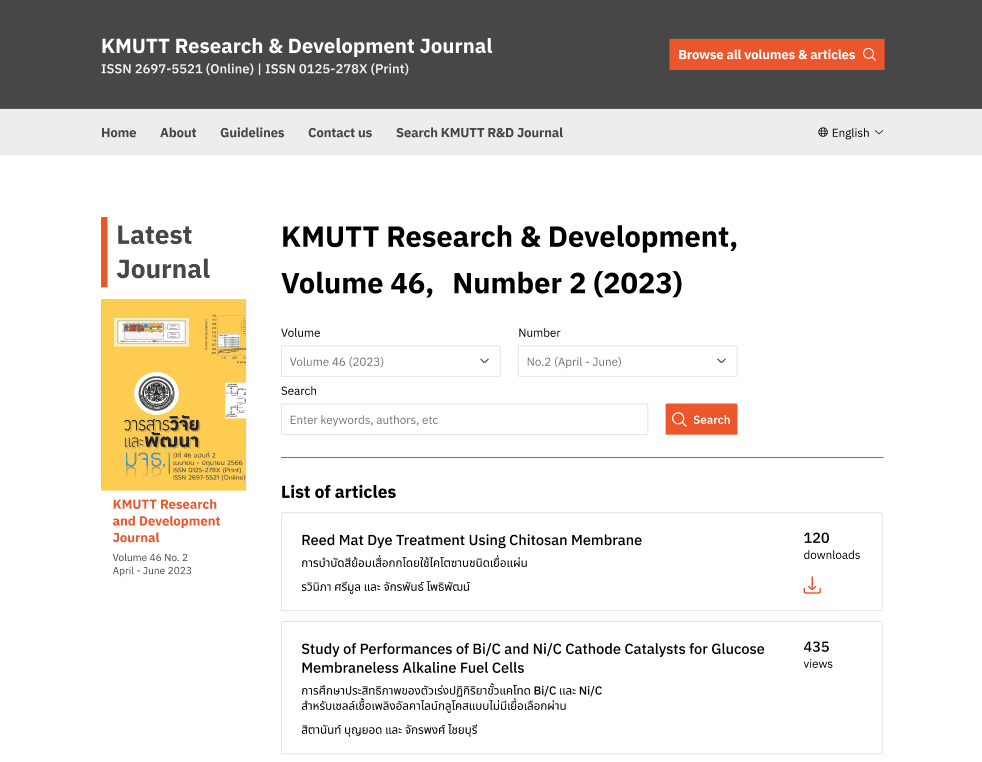This screenshot has width=982, height=762.
Task: Click the search icon in Browse all volumes button
Action: tap(868, 54)
